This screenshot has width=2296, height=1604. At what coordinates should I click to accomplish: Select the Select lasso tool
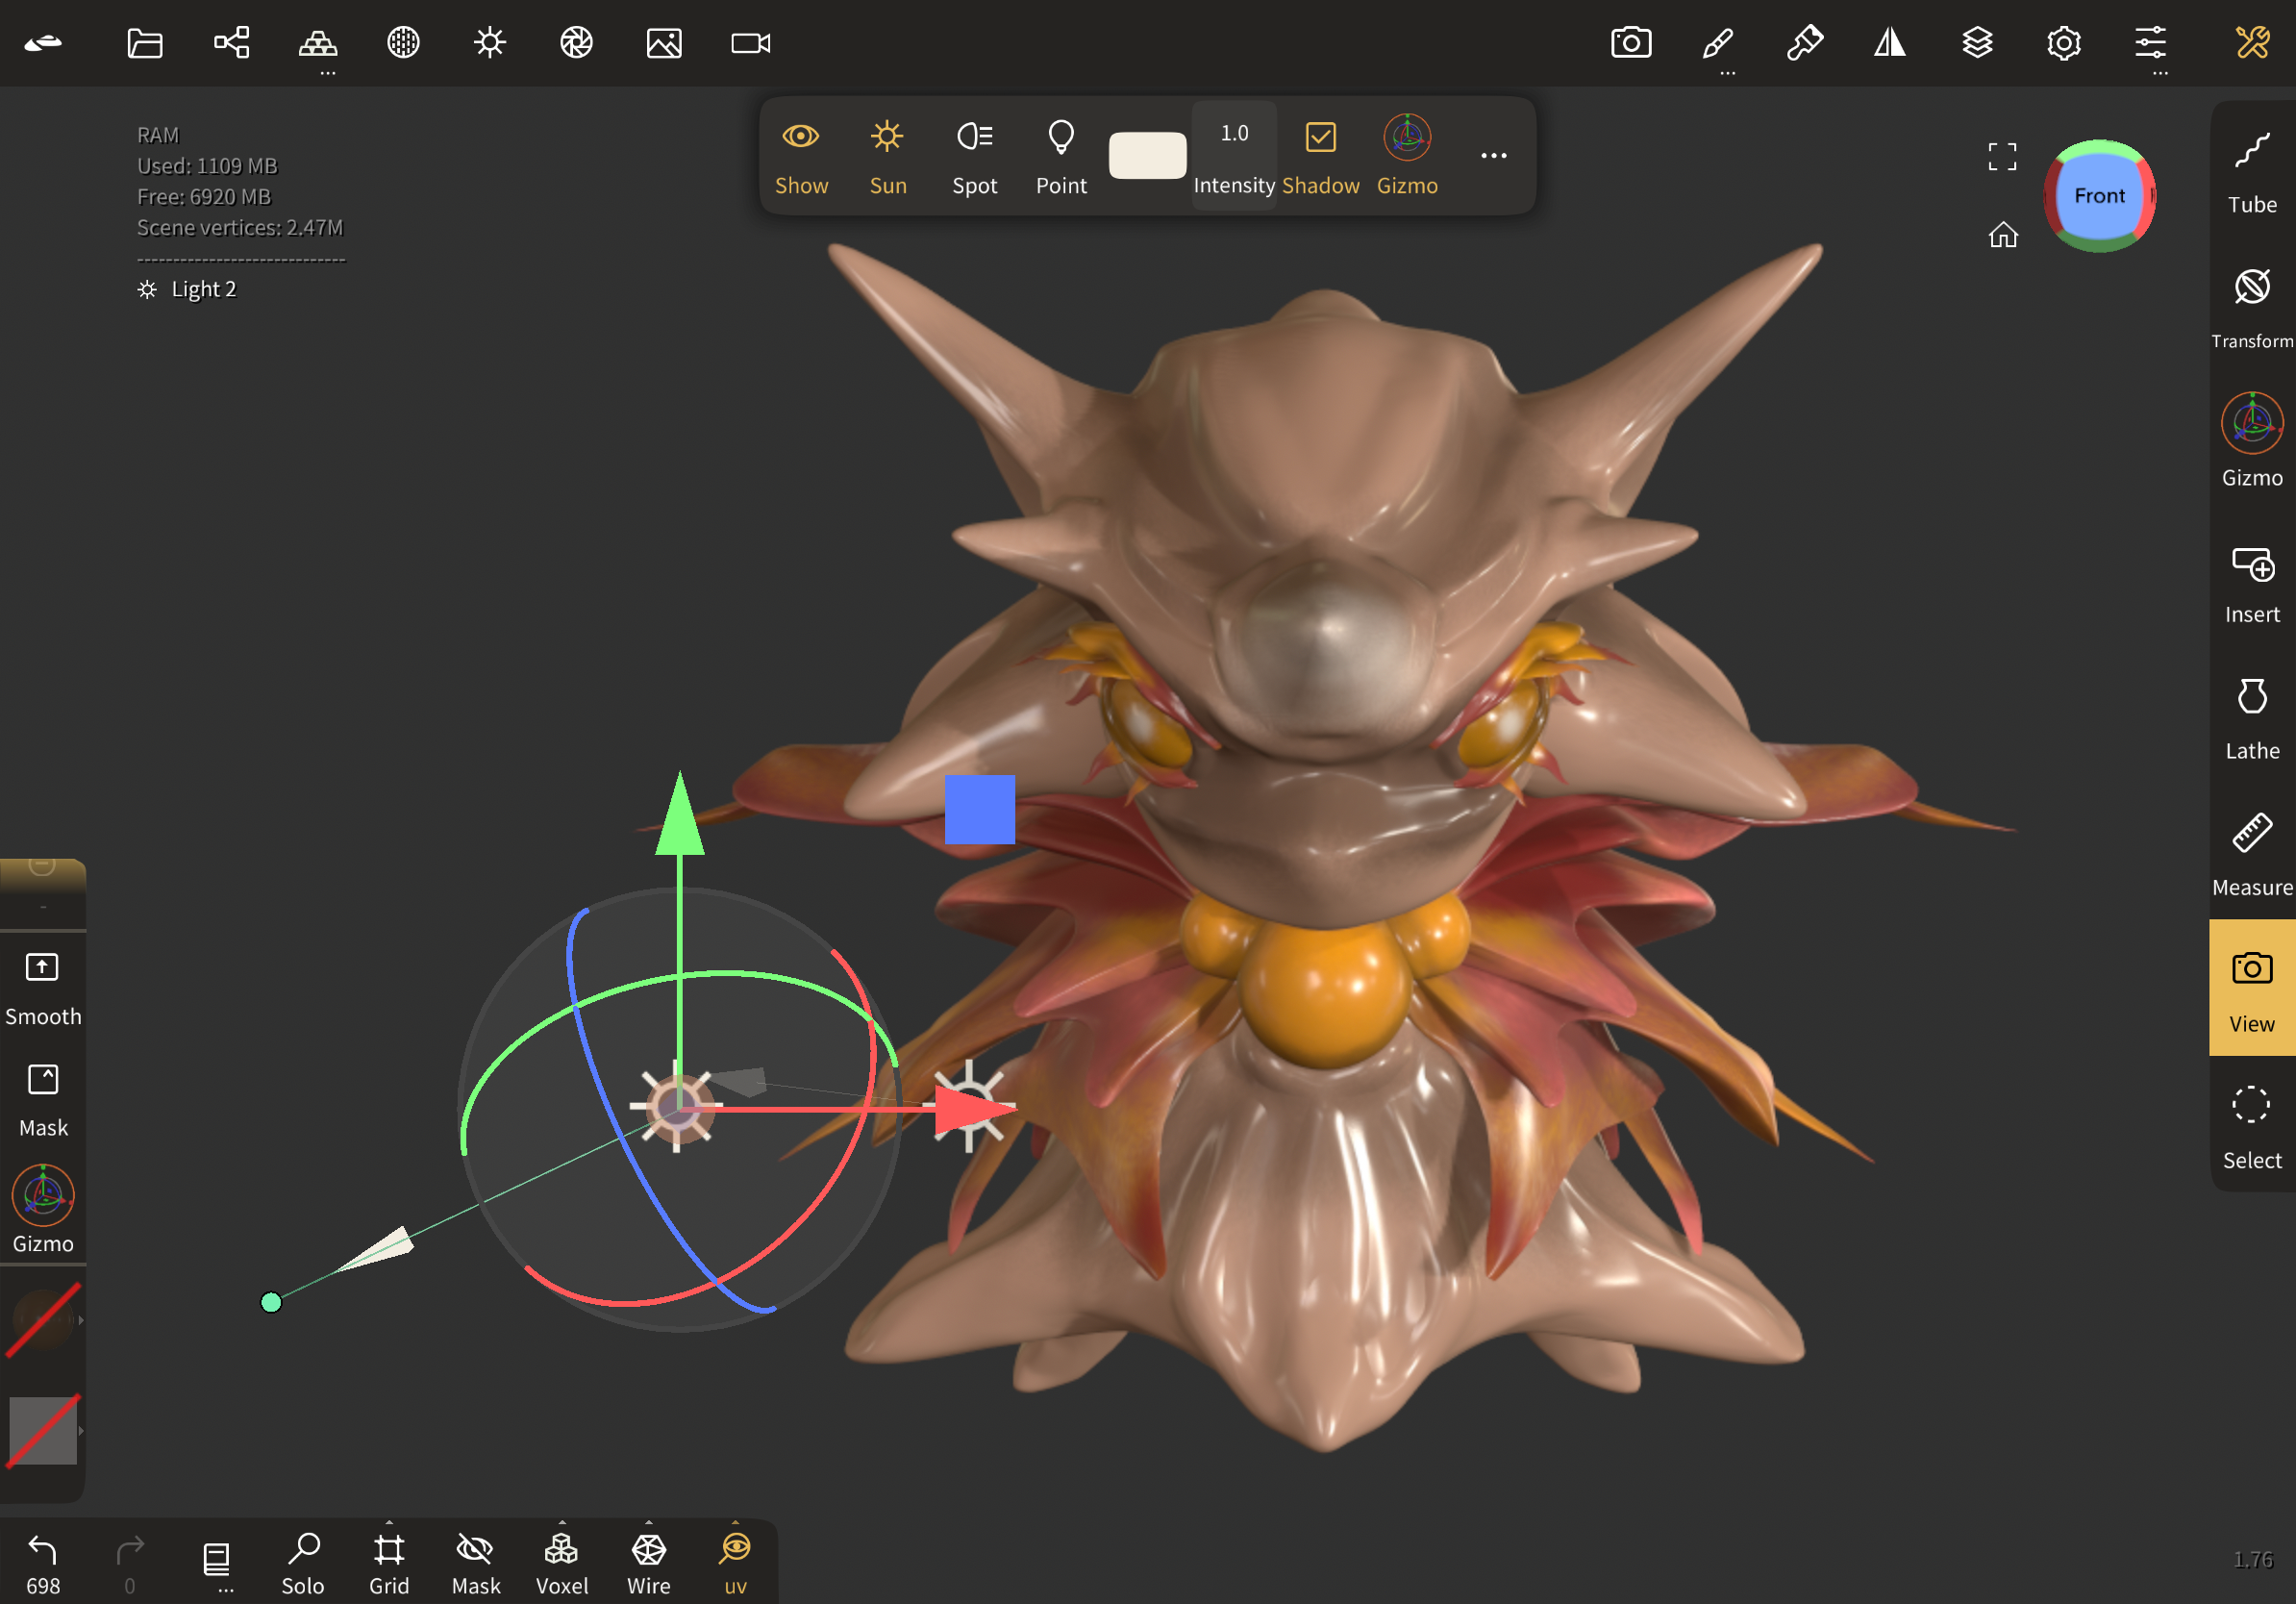pos(2252,1129)
